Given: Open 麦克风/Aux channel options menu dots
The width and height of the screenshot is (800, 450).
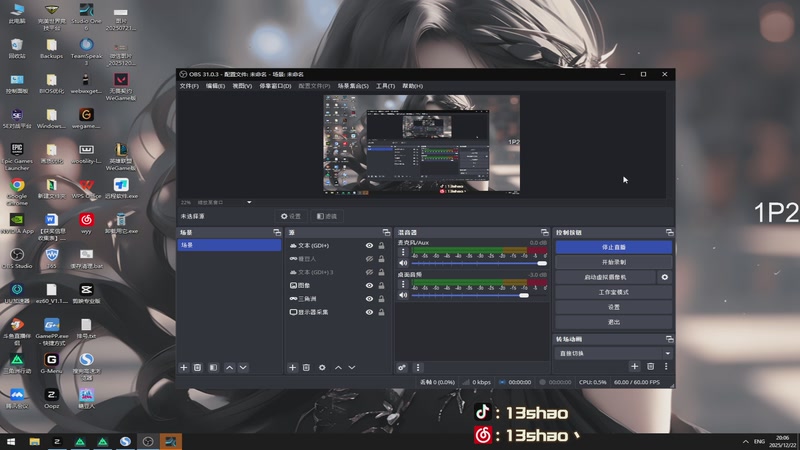Looking at the screenshot, I should coord(403,252).
